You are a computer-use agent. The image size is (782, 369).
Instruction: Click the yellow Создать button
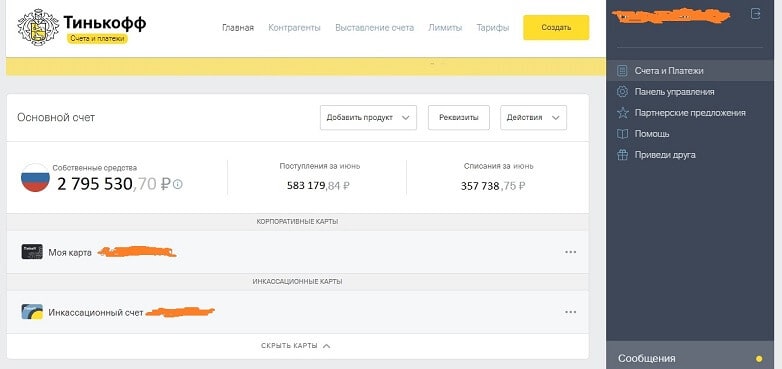click(x=556, y=27)
